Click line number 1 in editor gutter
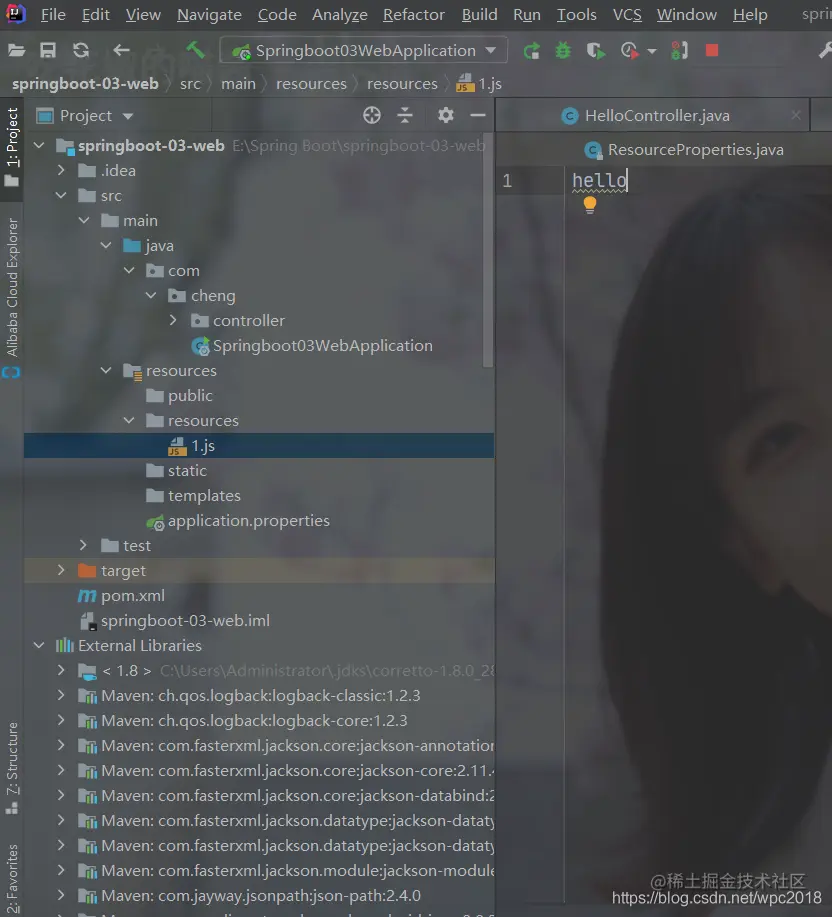Image resolution: width=832 pixels, height=917 pixels. pyautogui.click(x=507, y=181)
